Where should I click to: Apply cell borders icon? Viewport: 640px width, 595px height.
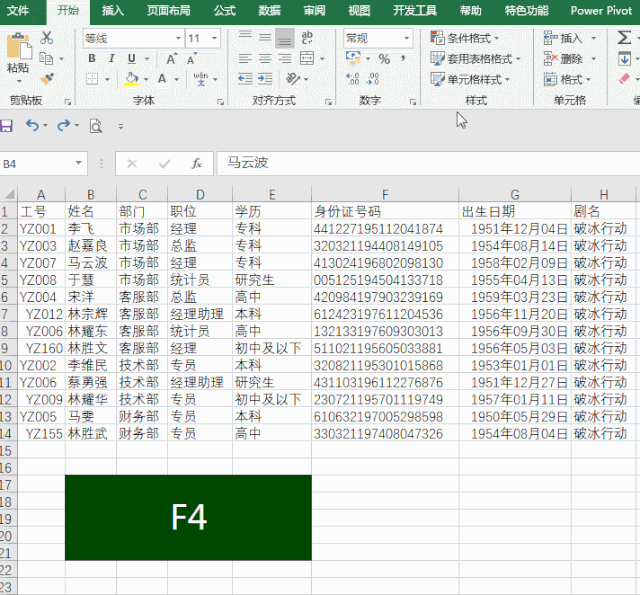[92, 79]
